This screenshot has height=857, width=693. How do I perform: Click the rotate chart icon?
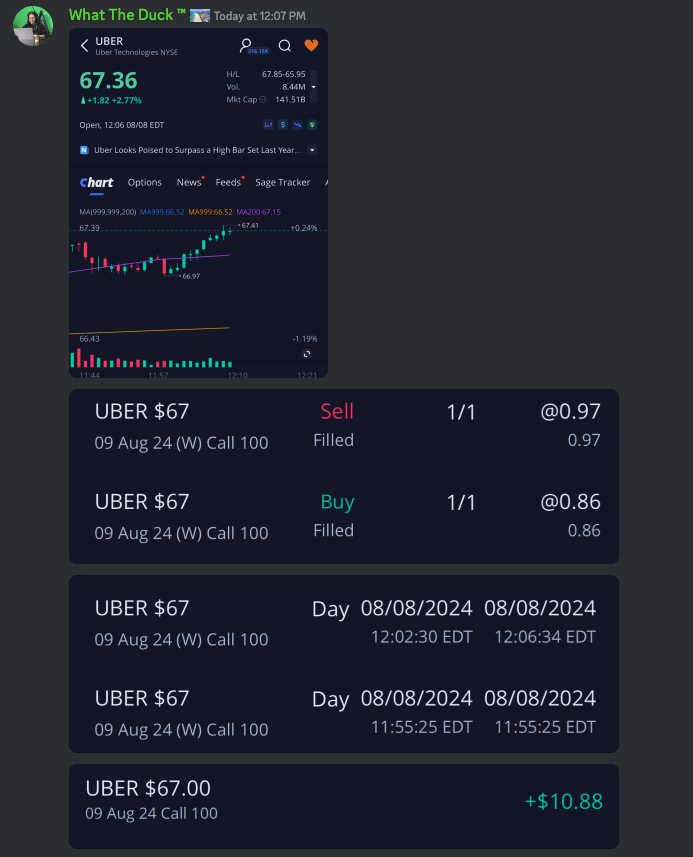[307, 354]
